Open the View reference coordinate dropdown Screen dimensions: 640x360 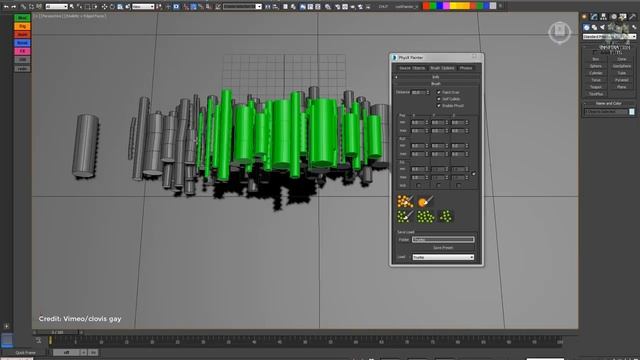(143, 7)
